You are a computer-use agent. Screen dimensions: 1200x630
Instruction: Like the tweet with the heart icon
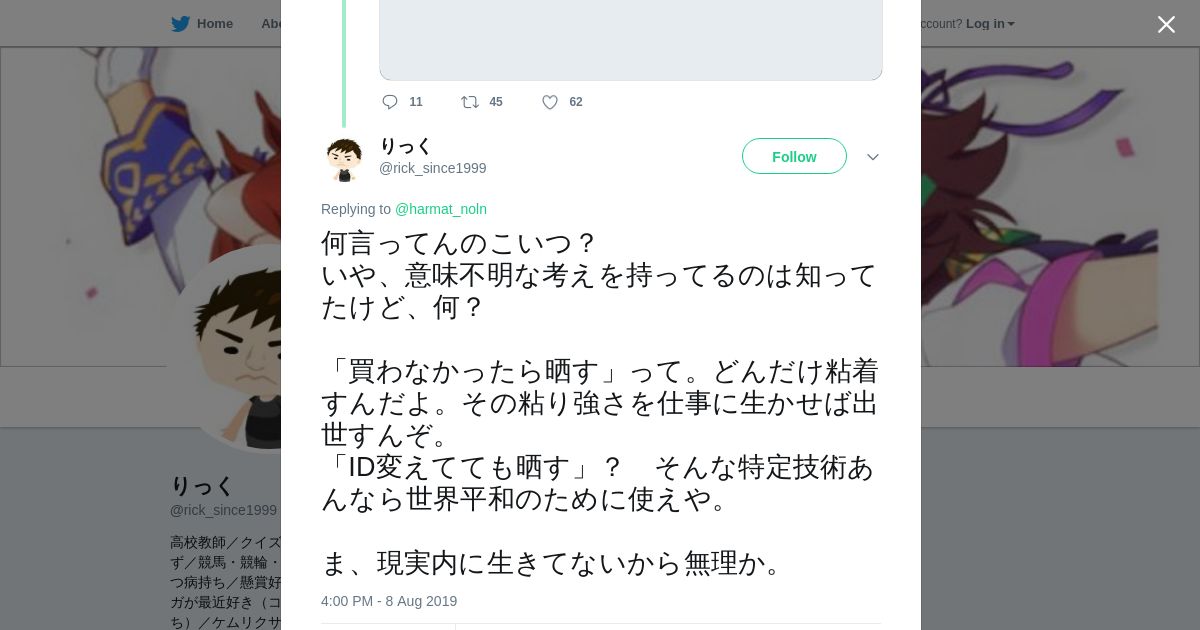click(x=550, y=102)
